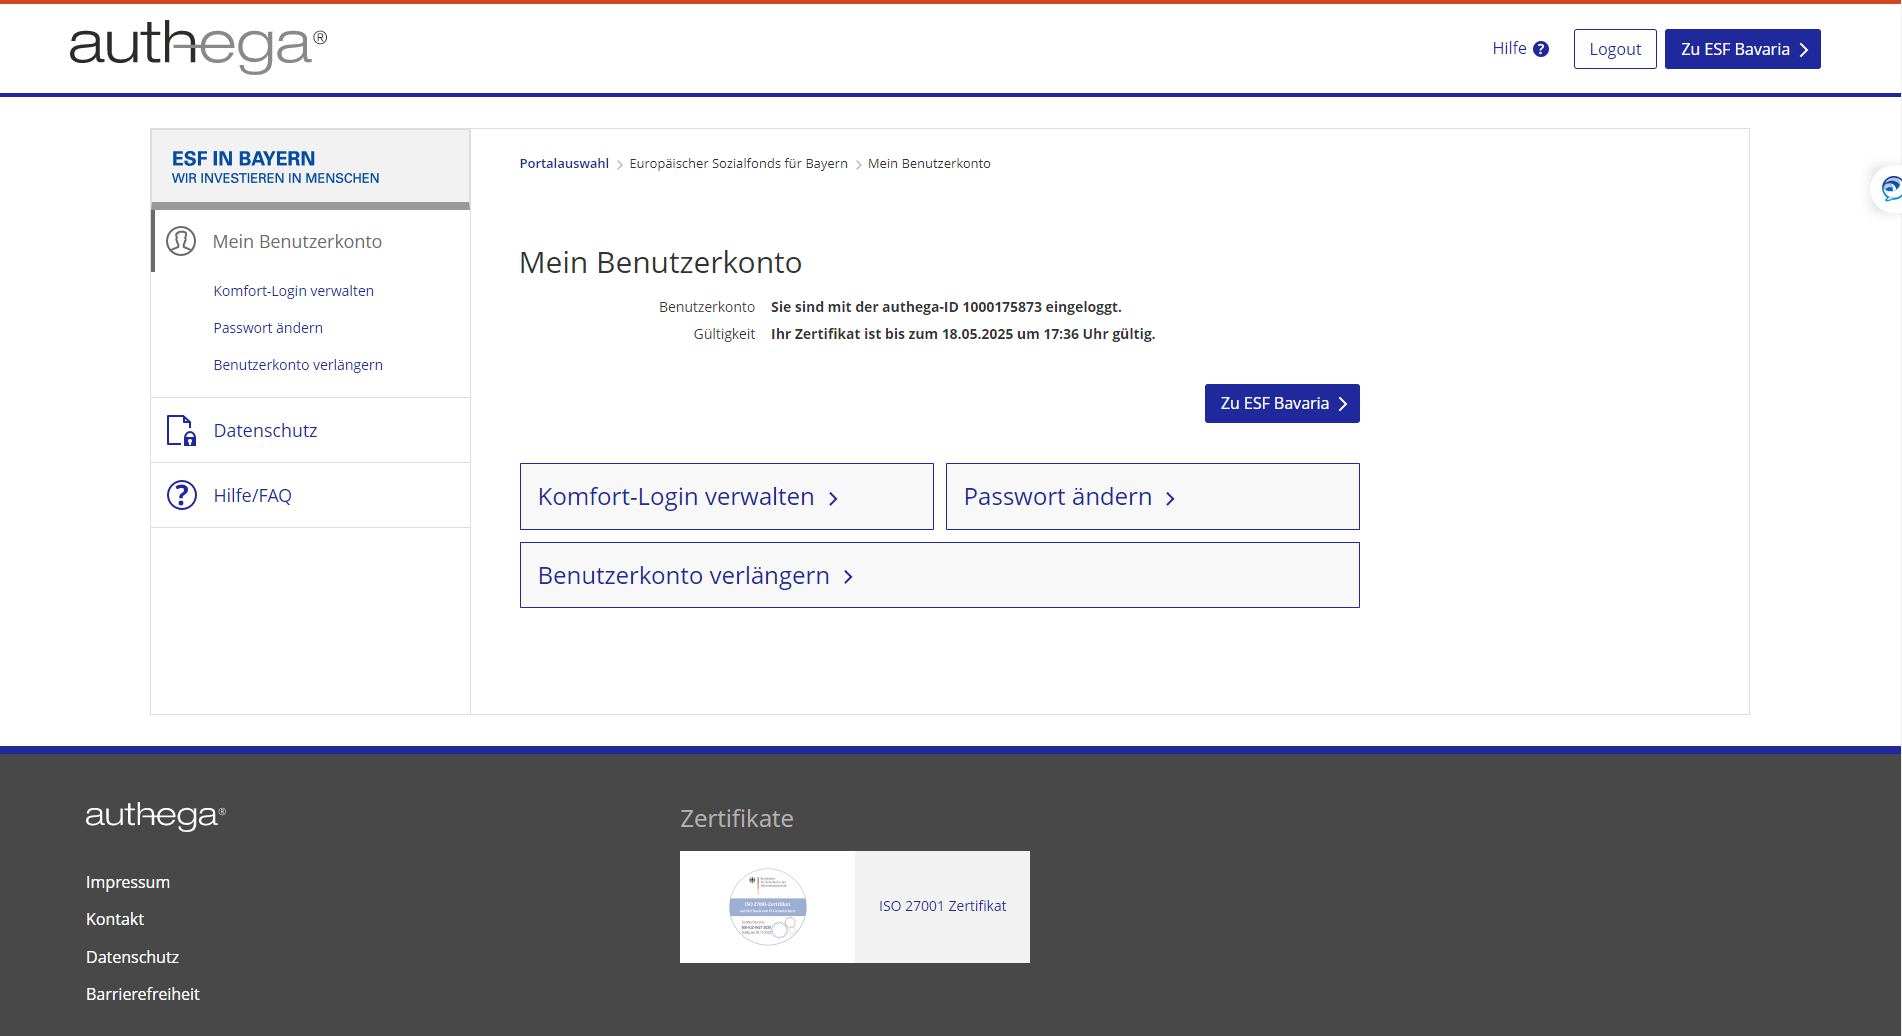Click the ESF IN BAYERN logo banner
Screen dimensions: 1902x1036
point(310,167)
